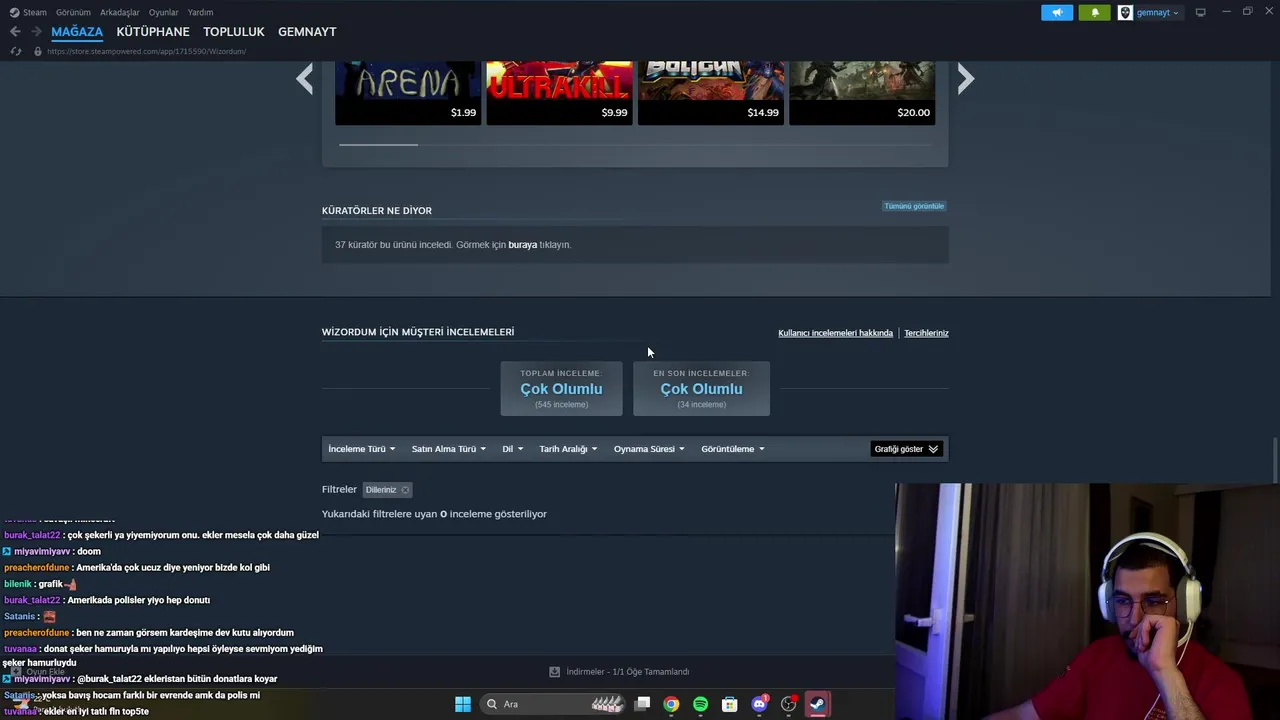
Task: Expand the İnceleme Türü filter
Action: [x=361, y=449]
